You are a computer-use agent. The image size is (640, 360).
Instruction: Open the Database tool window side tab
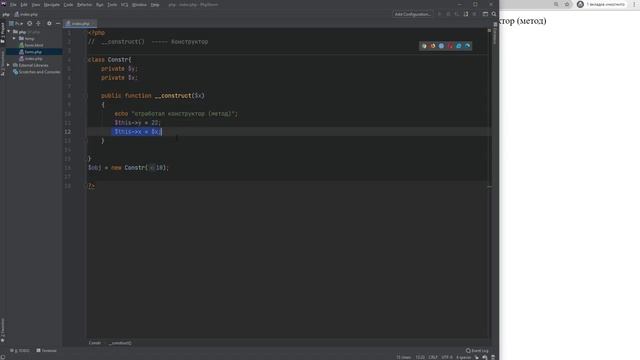[495, 33]
